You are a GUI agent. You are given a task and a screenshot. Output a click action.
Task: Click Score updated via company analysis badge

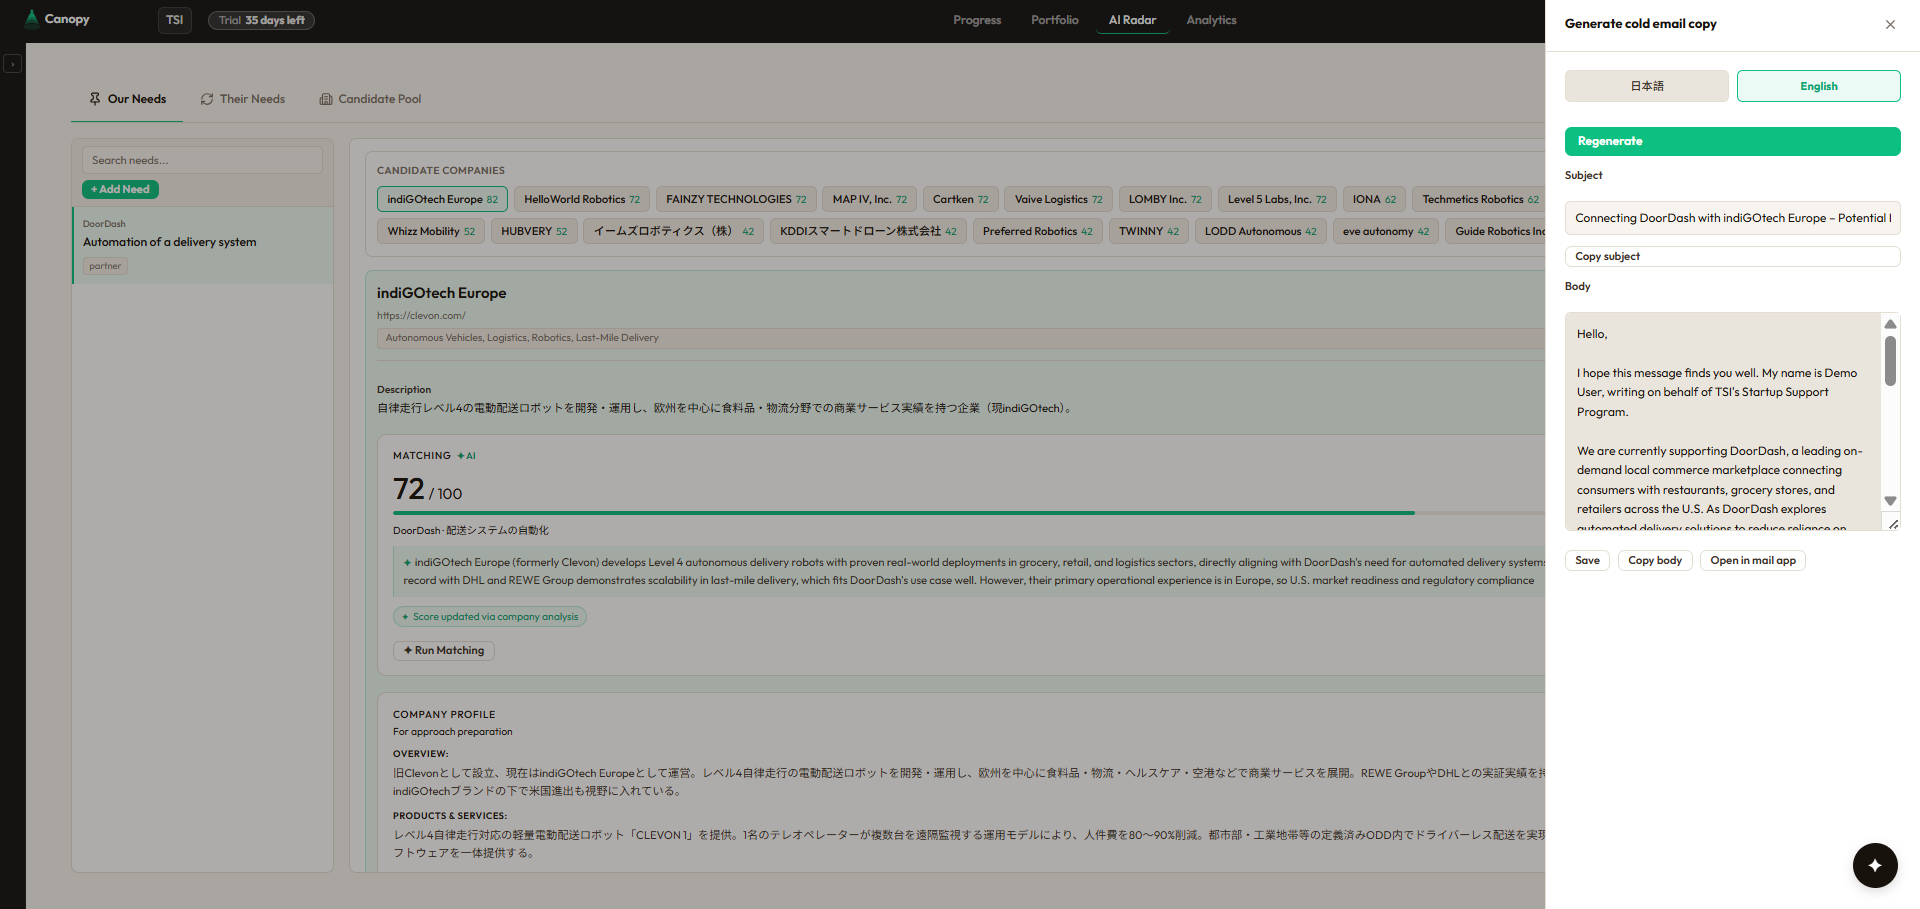[x=490, y=617]
